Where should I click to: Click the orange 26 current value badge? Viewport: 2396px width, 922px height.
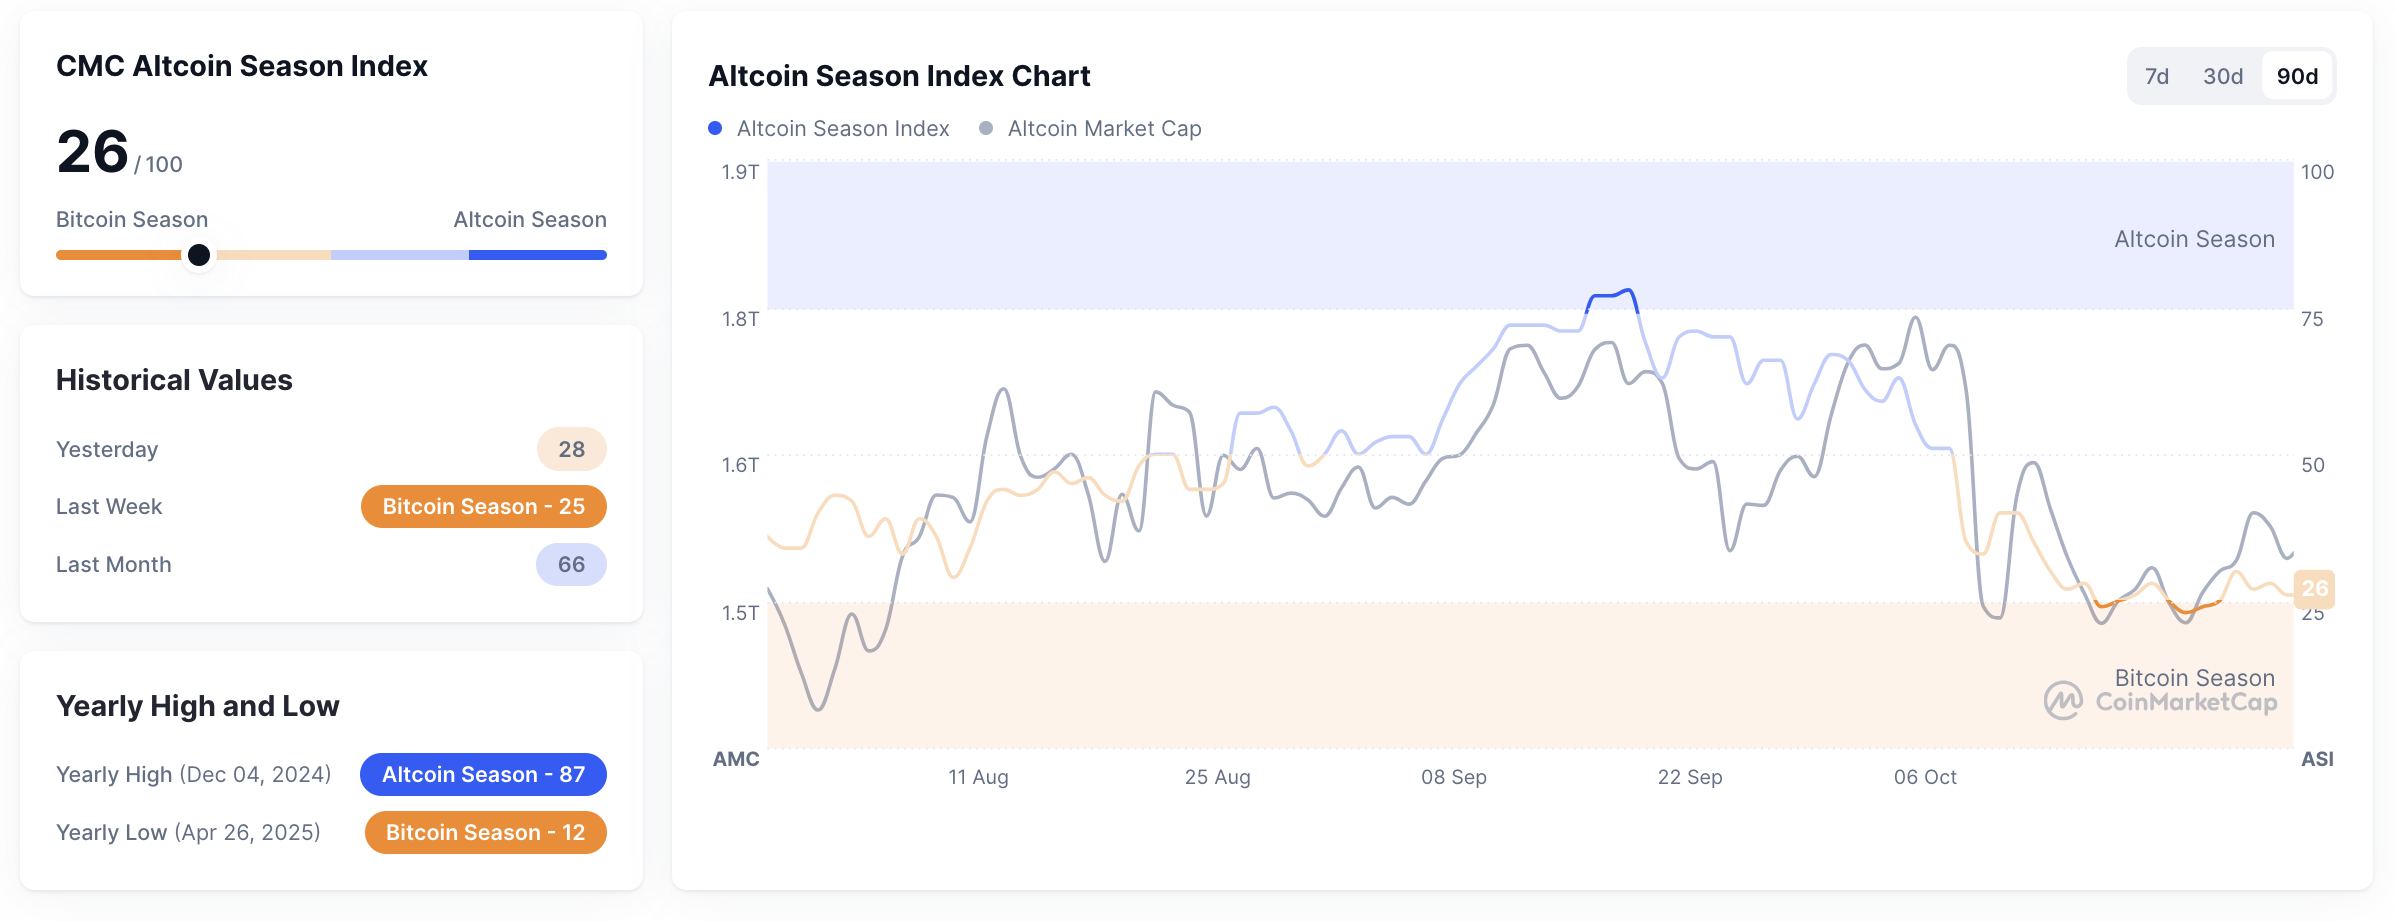[2314, 588]
